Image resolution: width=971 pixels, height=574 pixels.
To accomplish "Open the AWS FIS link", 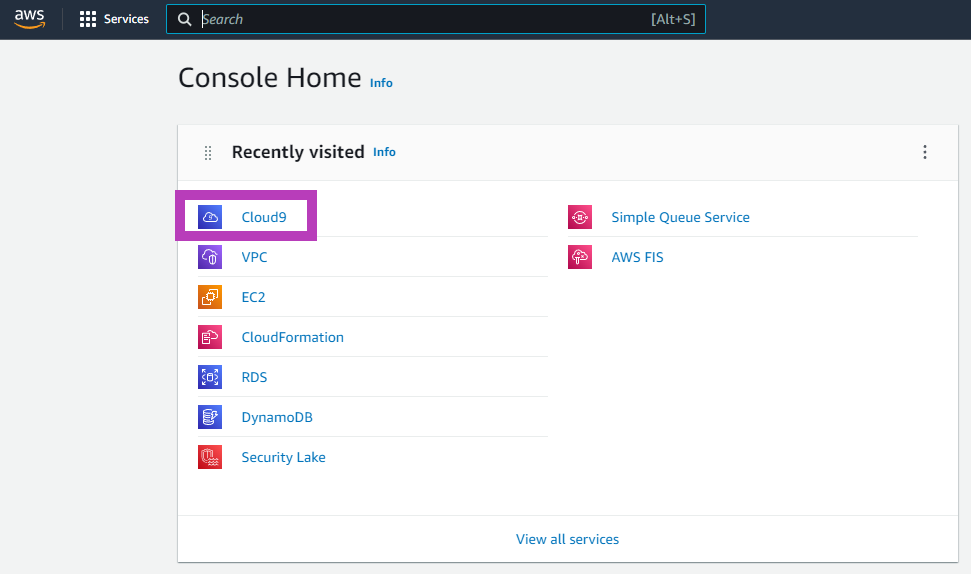I will tap(637, 257).
